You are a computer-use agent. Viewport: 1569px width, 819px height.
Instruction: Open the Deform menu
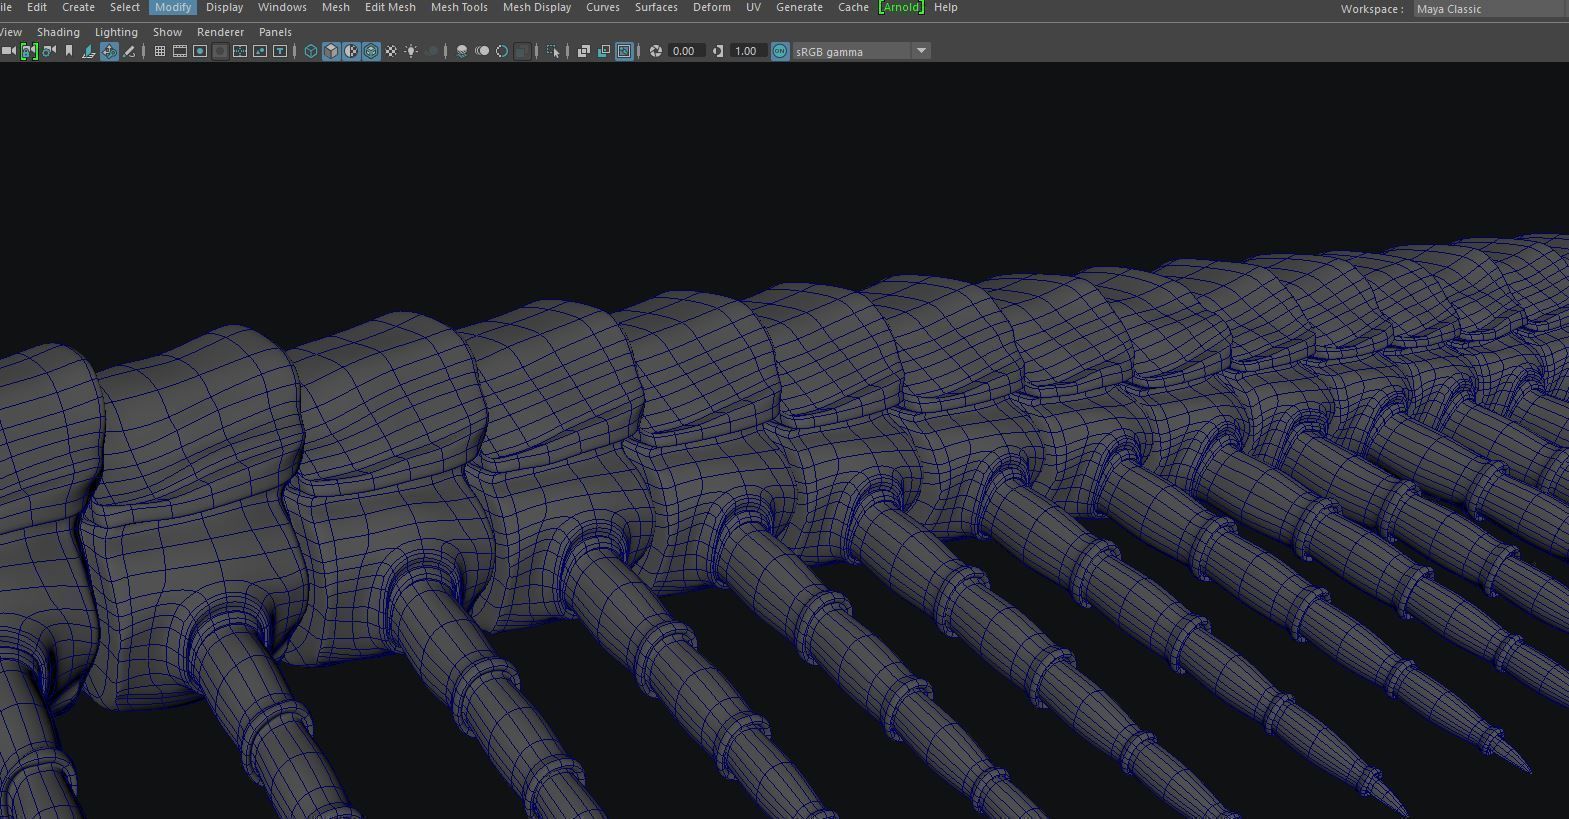point(712,7)
